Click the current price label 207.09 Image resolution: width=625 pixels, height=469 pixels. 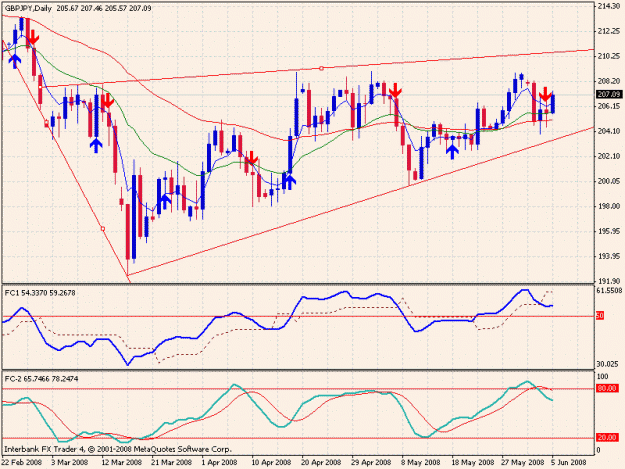[609, 94]
